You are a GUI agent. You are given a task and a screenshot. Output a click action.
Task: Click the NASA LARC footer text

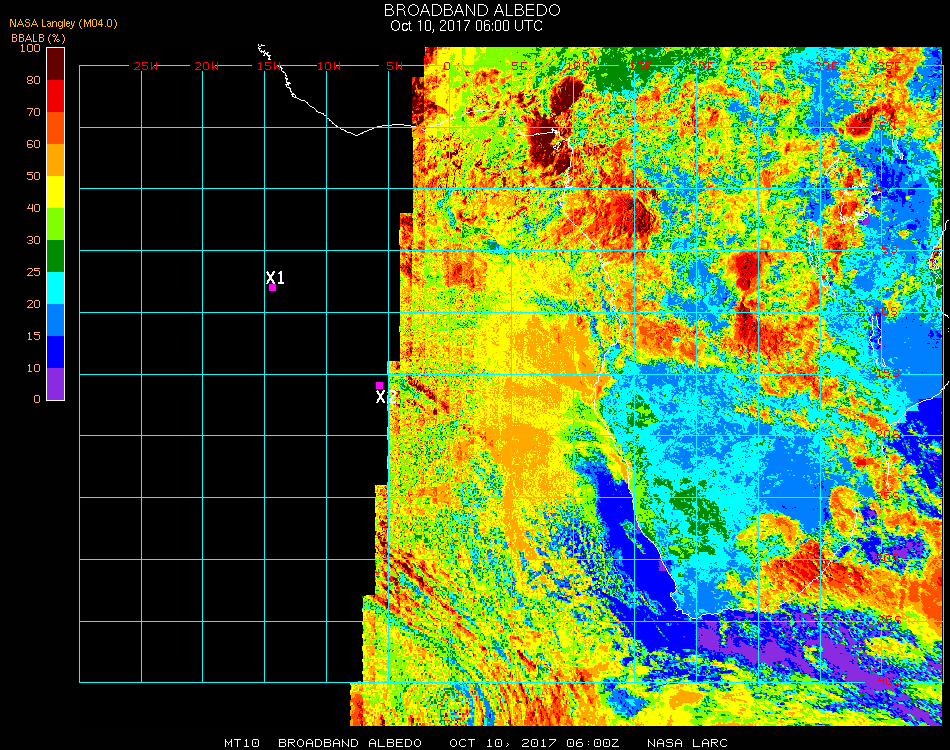[687, 743]
